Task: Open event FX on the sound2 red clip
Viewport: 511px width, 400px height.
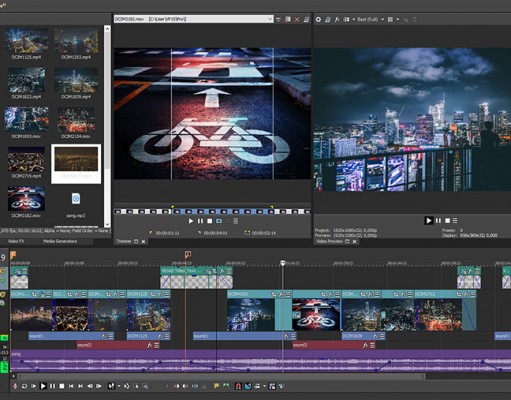Action: click(150, 345)
